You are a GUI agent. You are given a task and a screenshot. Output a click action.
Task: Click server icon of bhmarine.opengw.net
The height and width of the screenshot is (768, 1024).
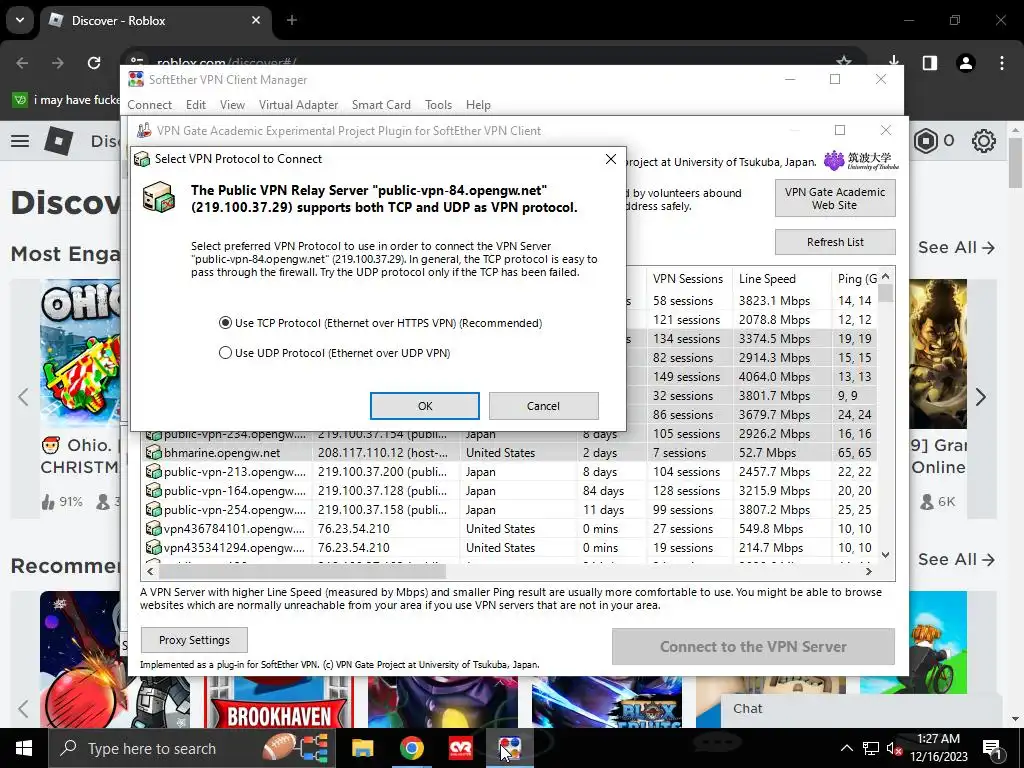153,453
